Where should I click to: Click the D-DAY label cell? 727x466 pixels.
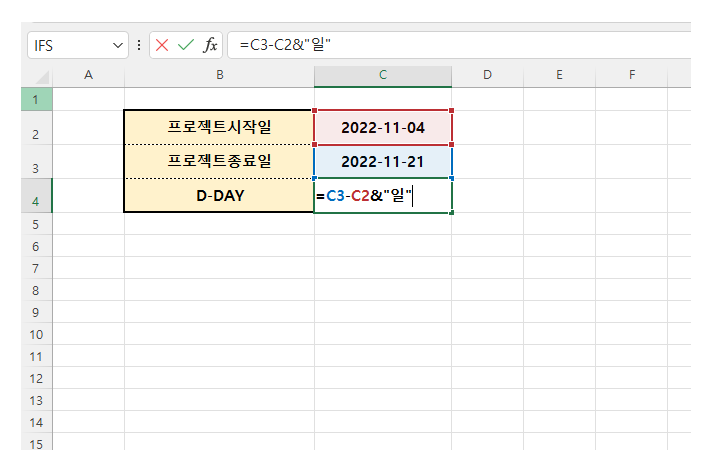219,196
